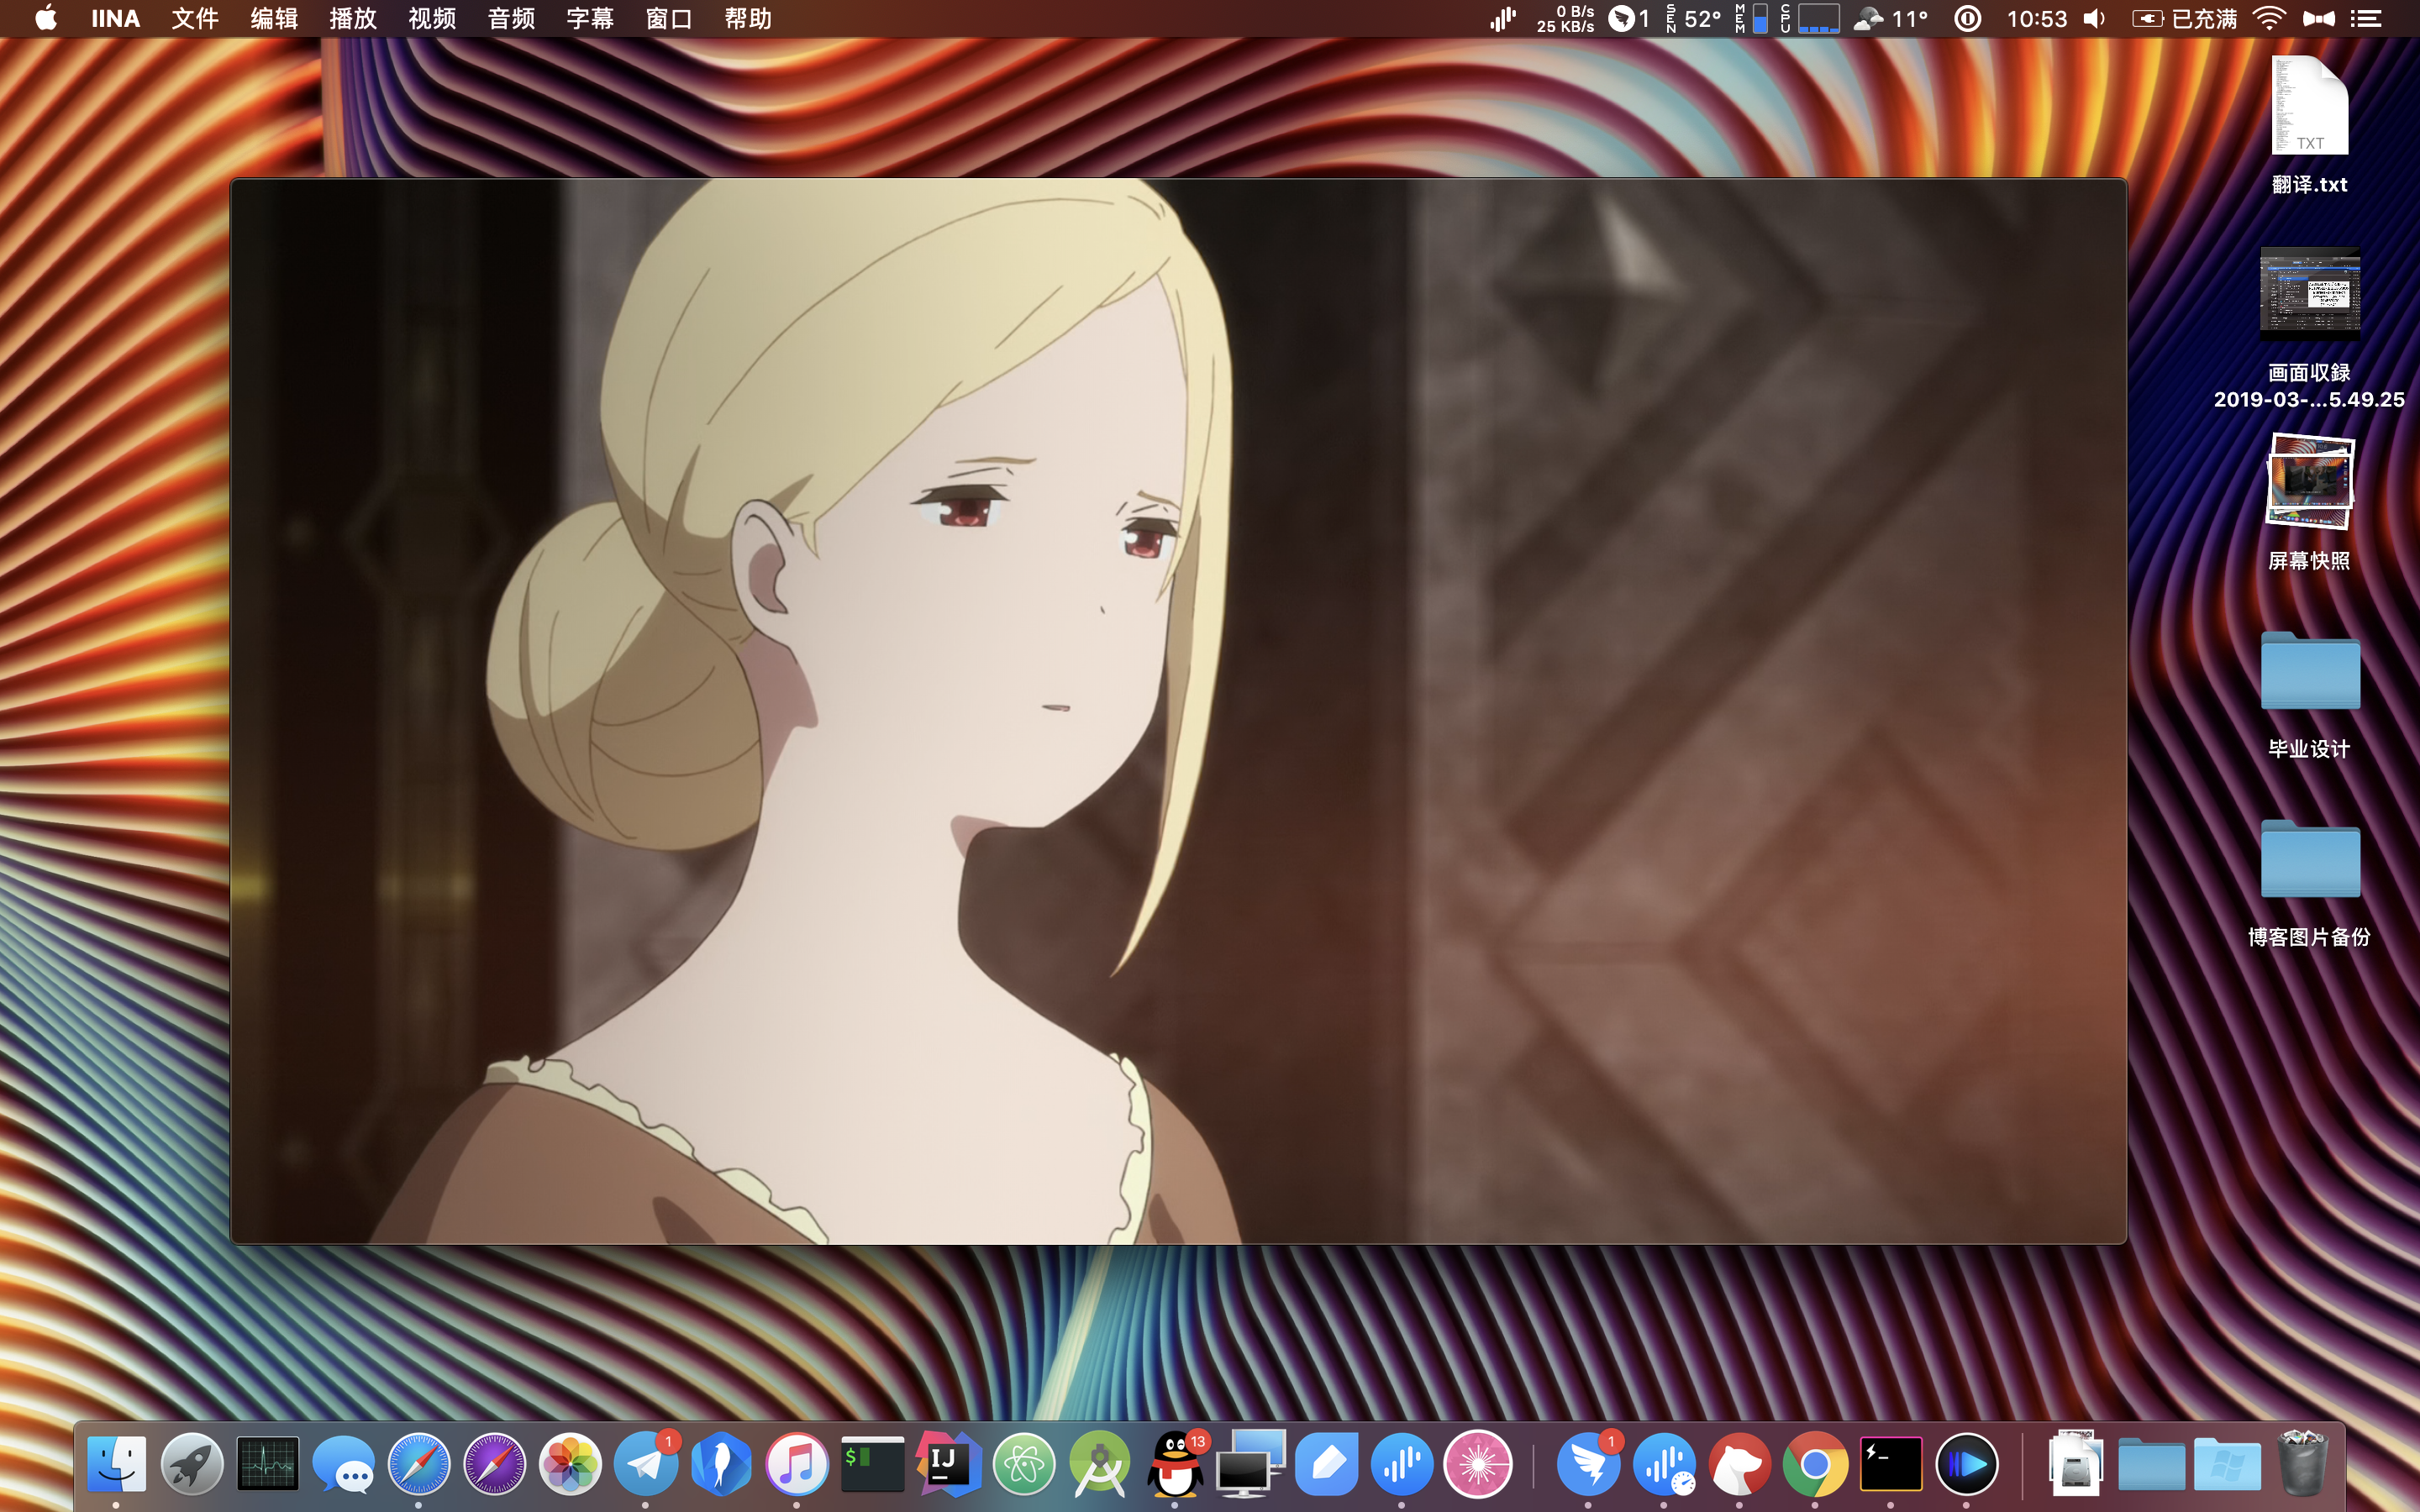This screenshot has width=2420, height=1512.
Task: Select the 翻译.txt file on desktop
Action: pos(2310,108)
